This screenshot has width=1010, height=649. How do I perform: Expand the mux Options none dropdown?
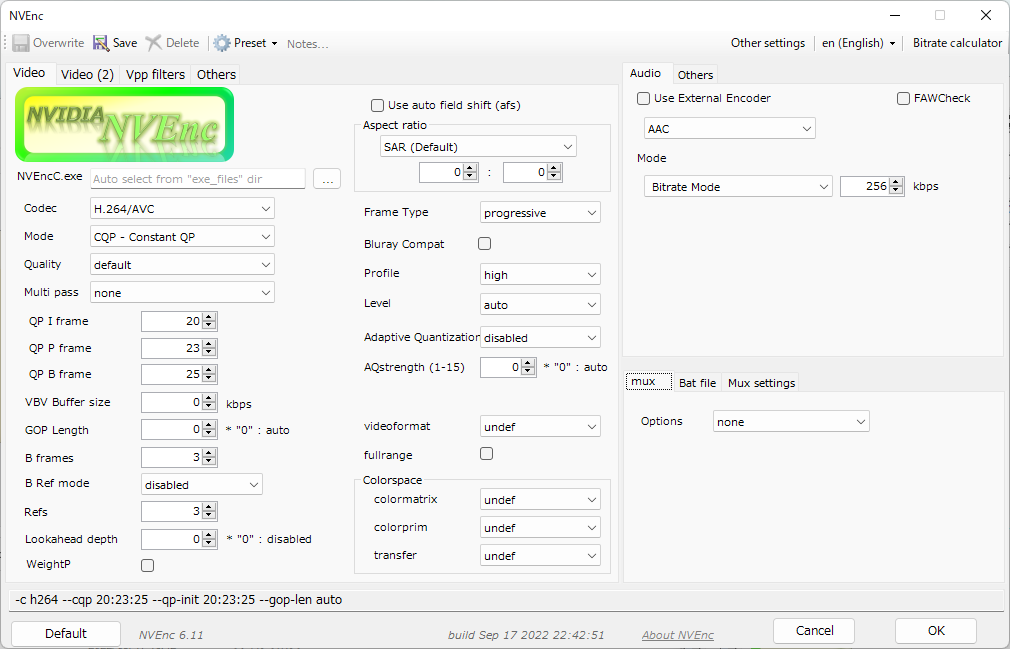[791, 422]
